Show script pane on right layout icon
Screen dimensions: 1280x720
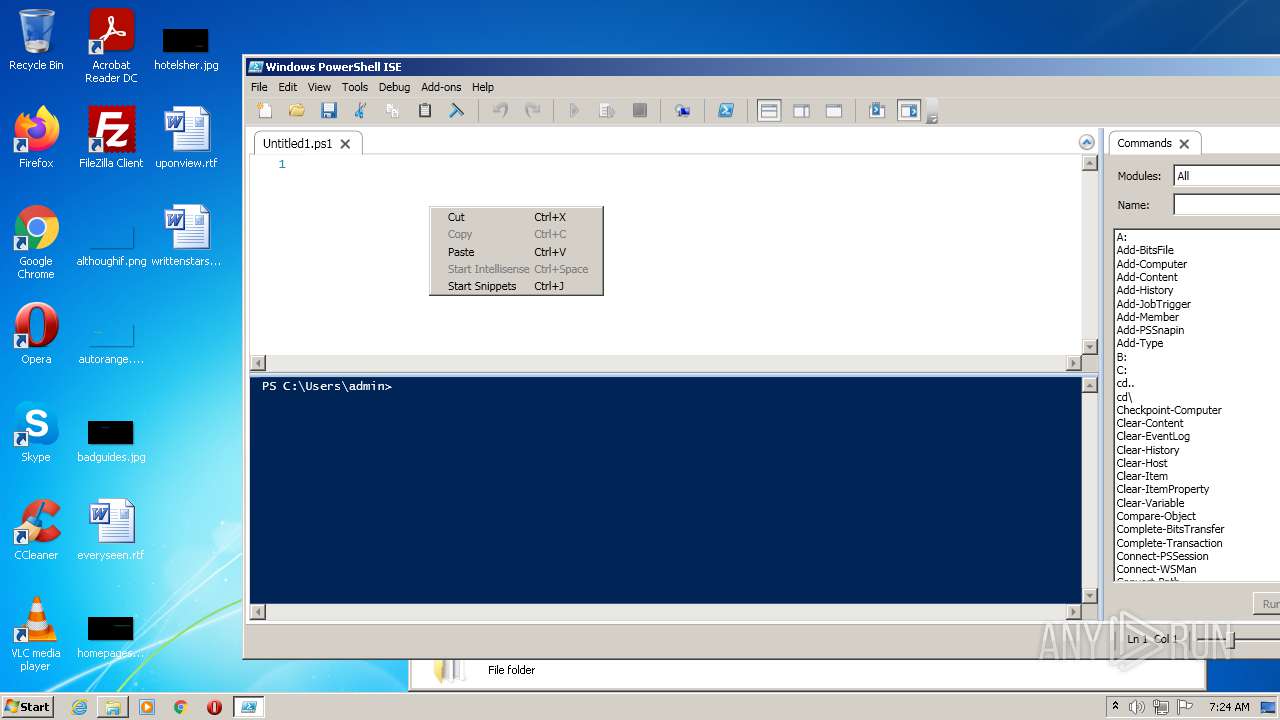coord(801,111)
